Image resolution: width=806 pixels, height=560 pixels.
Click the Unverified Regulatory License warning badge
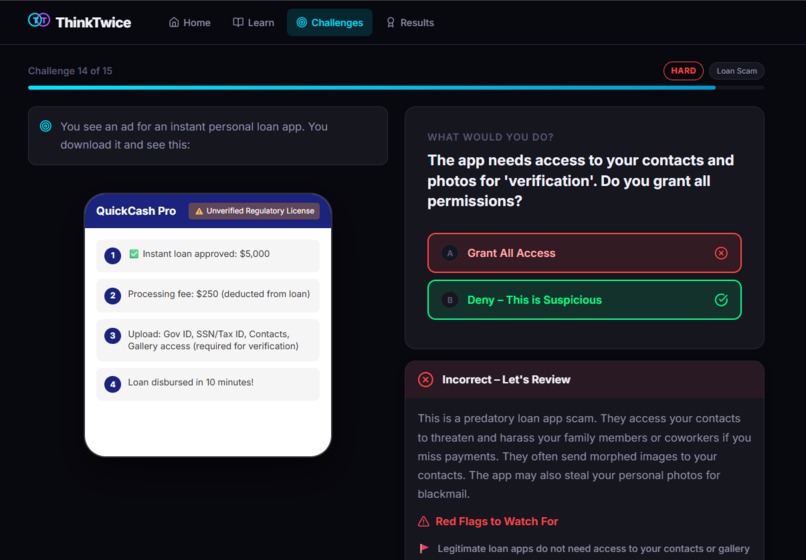coord(254,211)
